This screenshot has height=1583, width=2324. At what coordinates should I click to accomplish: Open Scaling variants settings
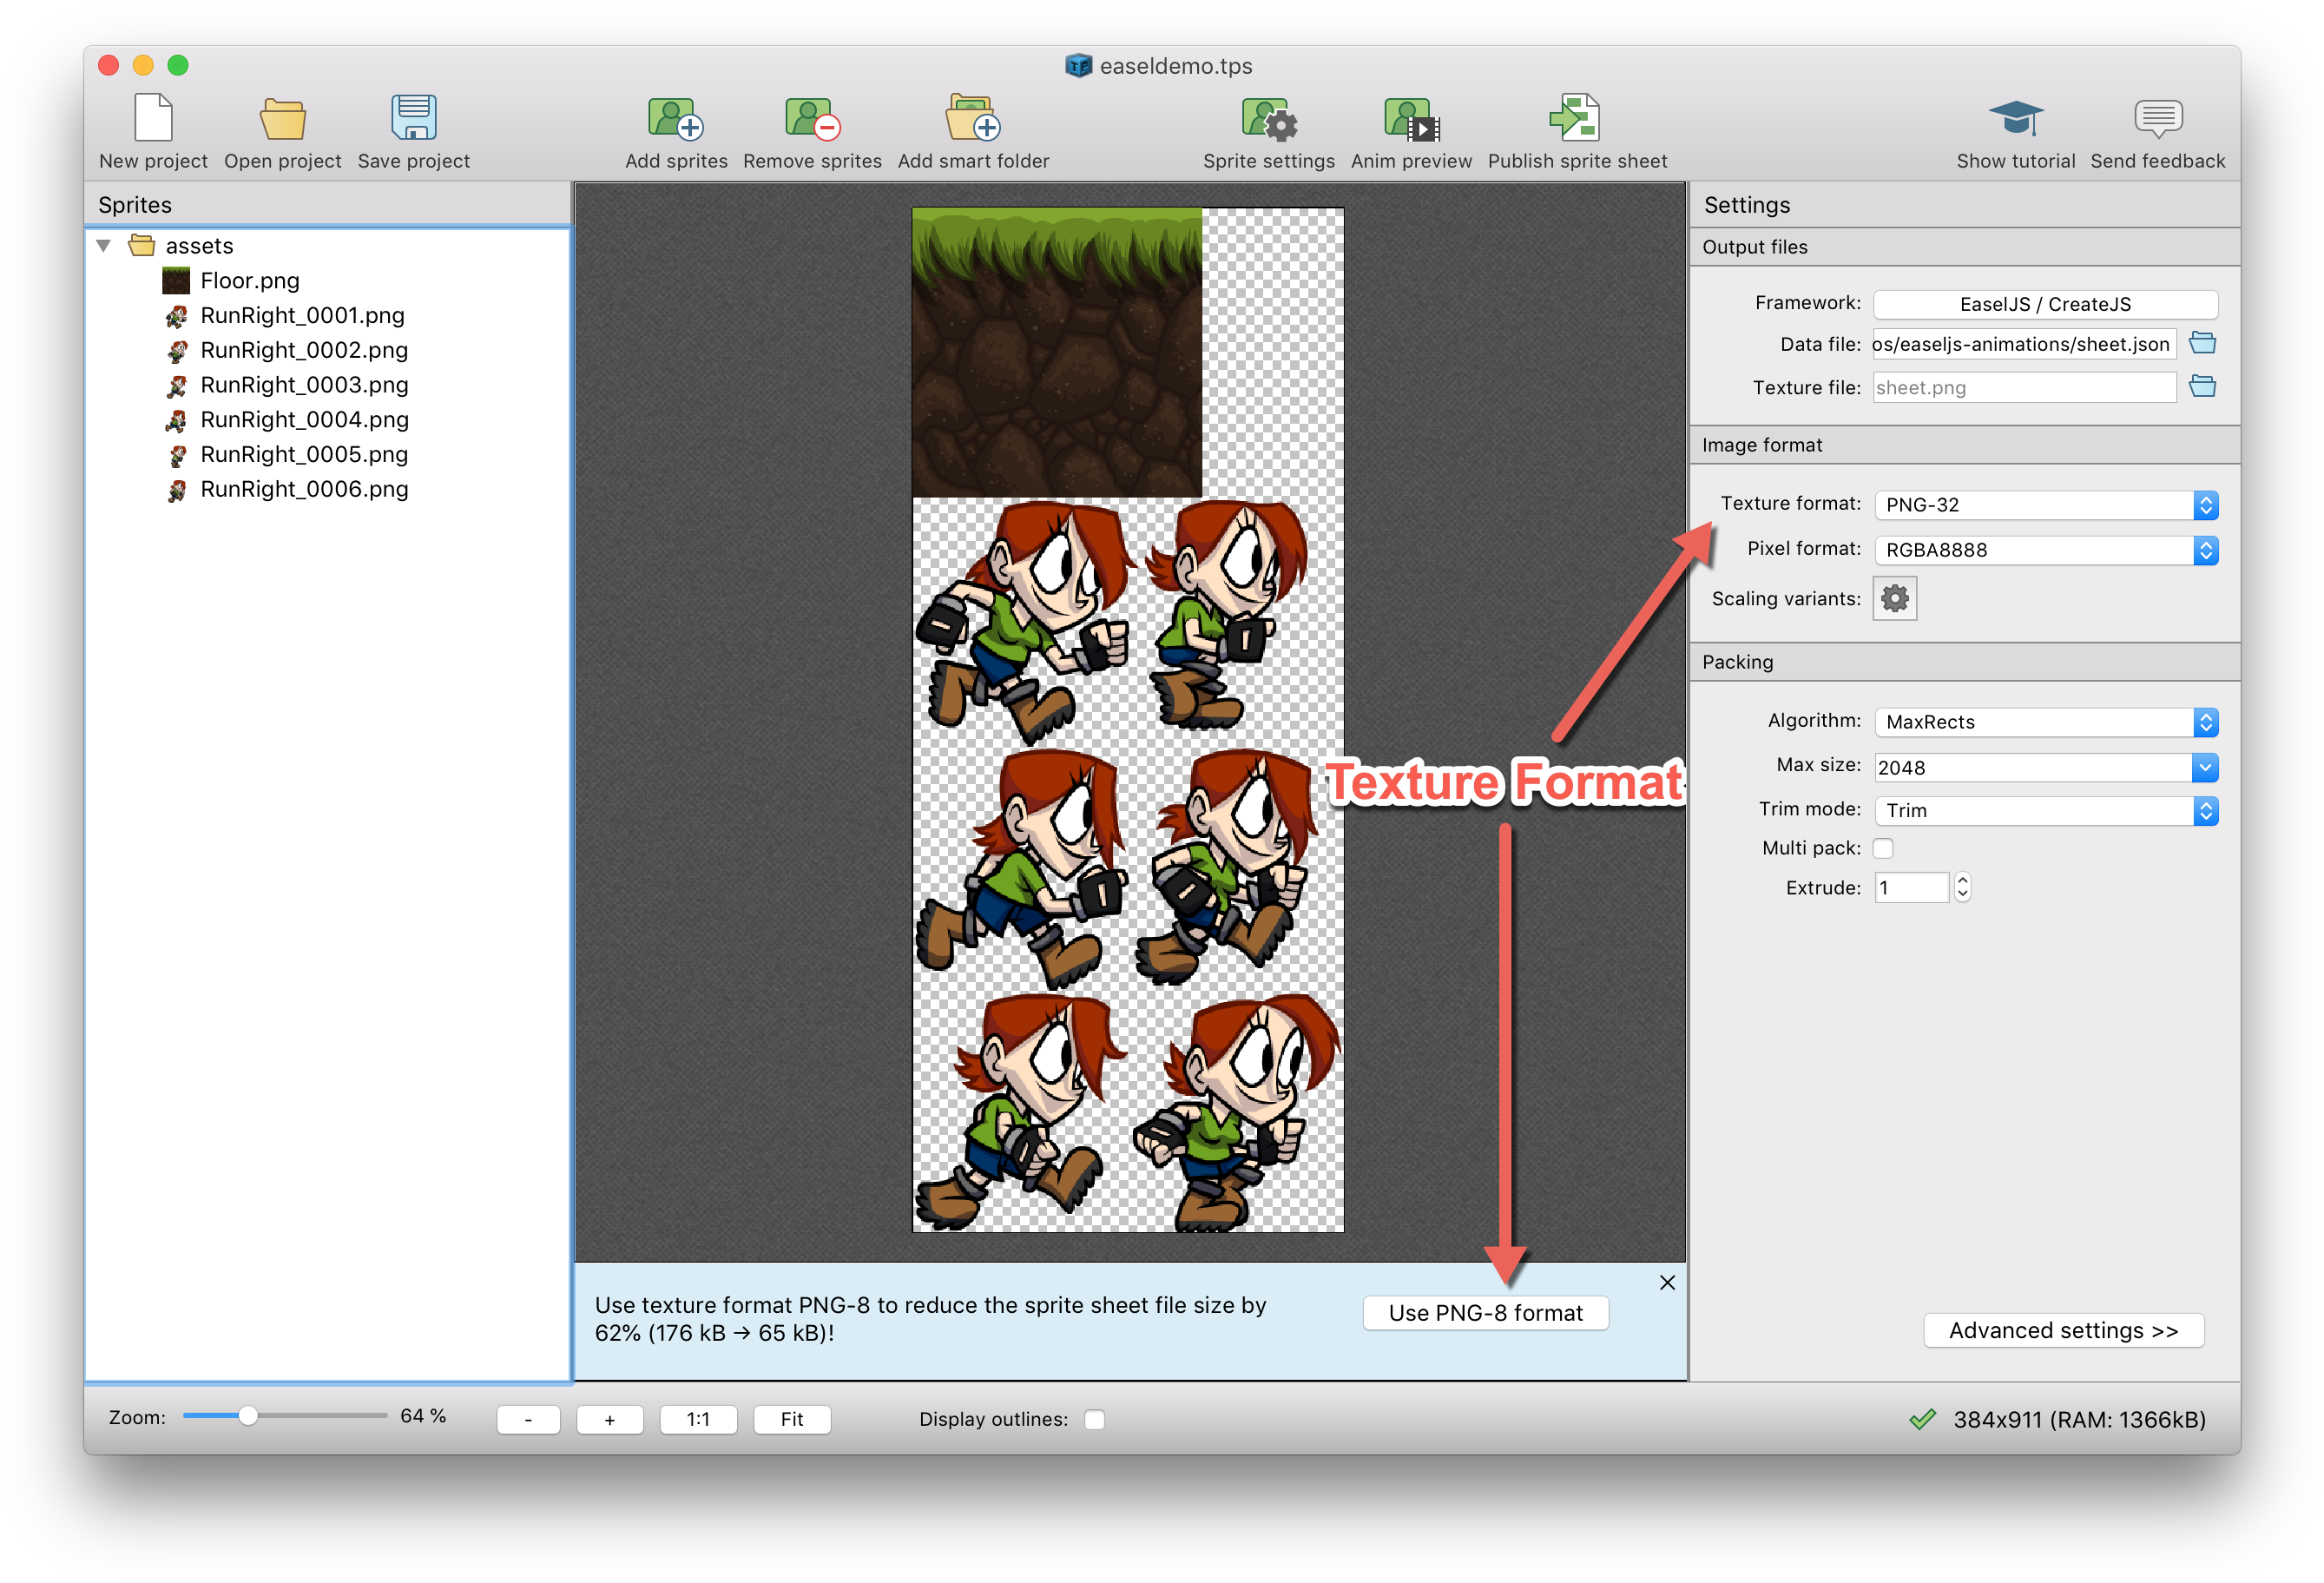click(1893, 598)
